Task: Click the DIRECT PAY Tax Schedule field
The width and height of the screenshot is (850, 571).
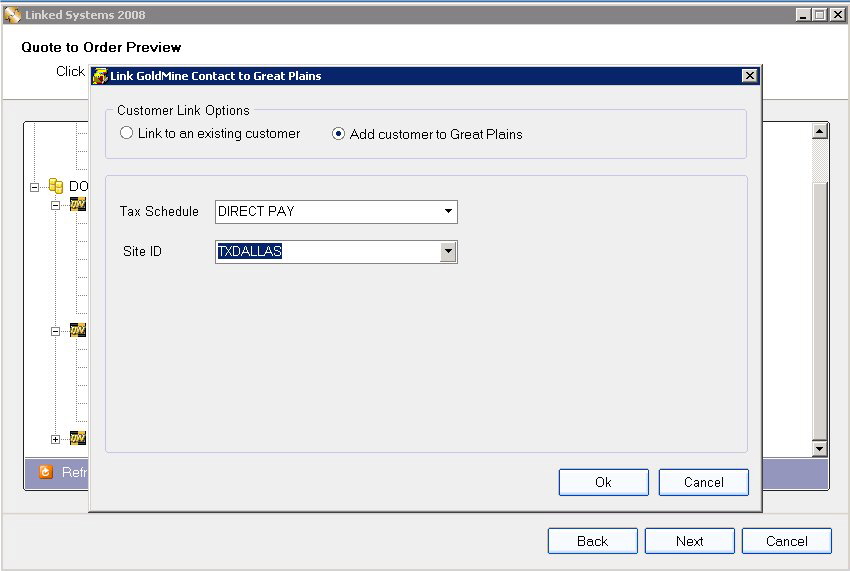Action: click(x=327, y=211)
